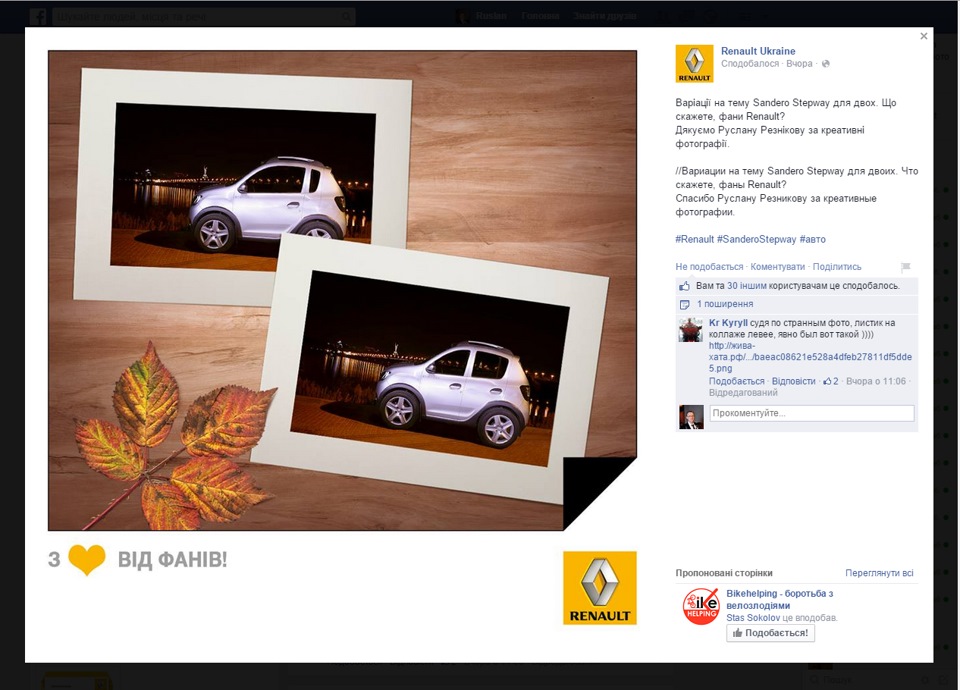This screenshot has height=690, width=960.
Task: Open the #авто hashtag
Action: tap(812, 239)
